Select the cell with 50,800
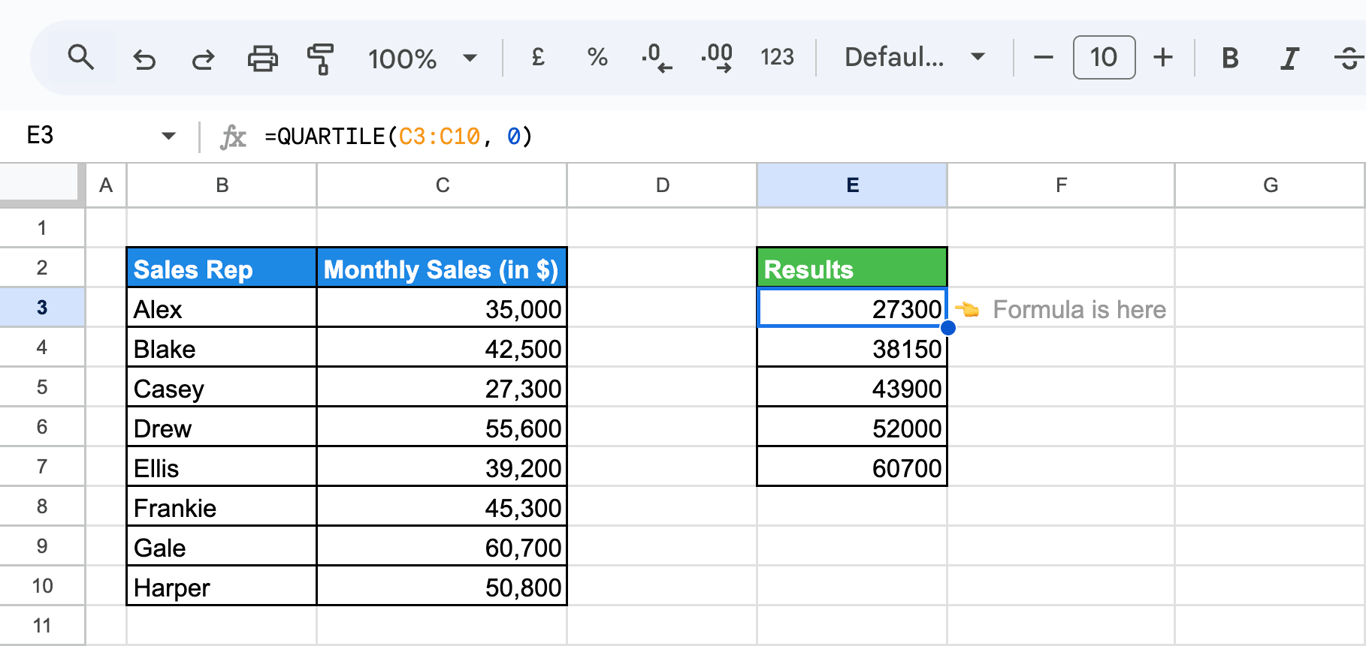This screenshot has width=1366, height=646. click(442, 586)
